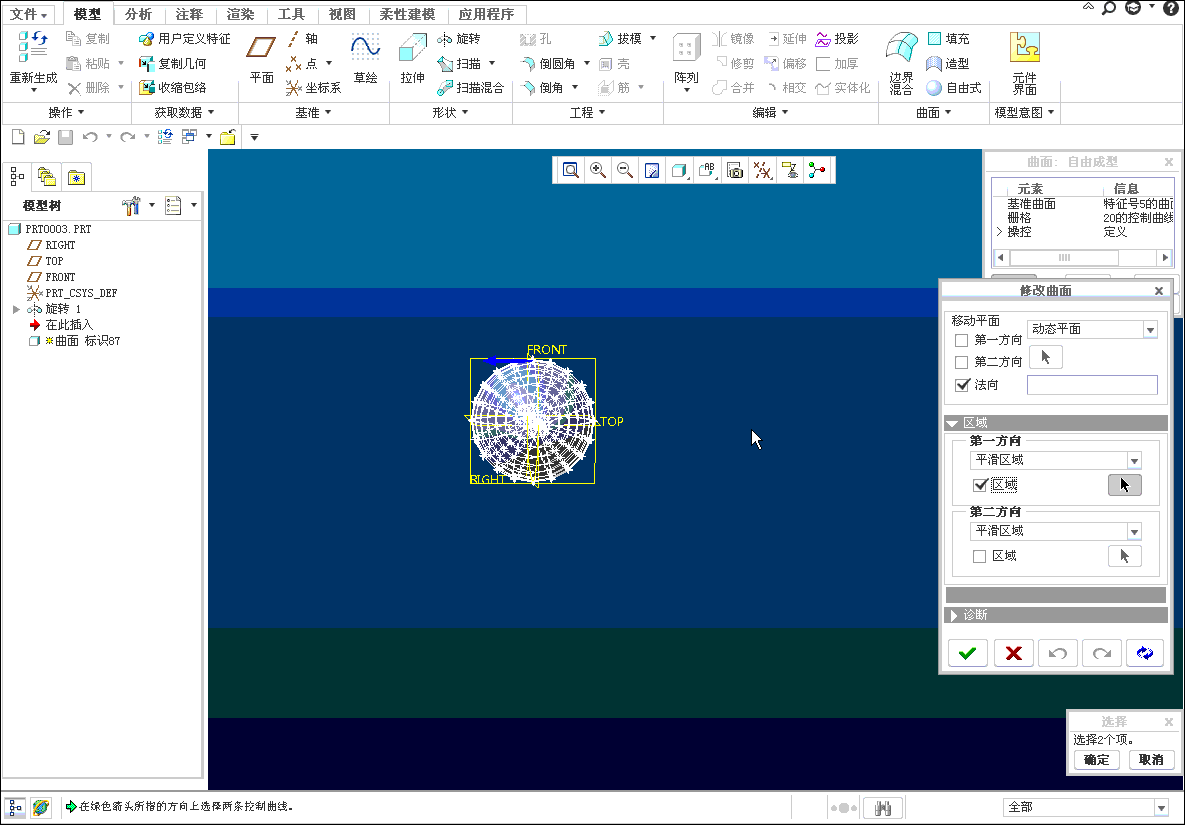The height and width of the screenshot is (825, 1185).
Task: Click the 旋转 revolve tool in the ribbon
Action: [x=459, y=39]
